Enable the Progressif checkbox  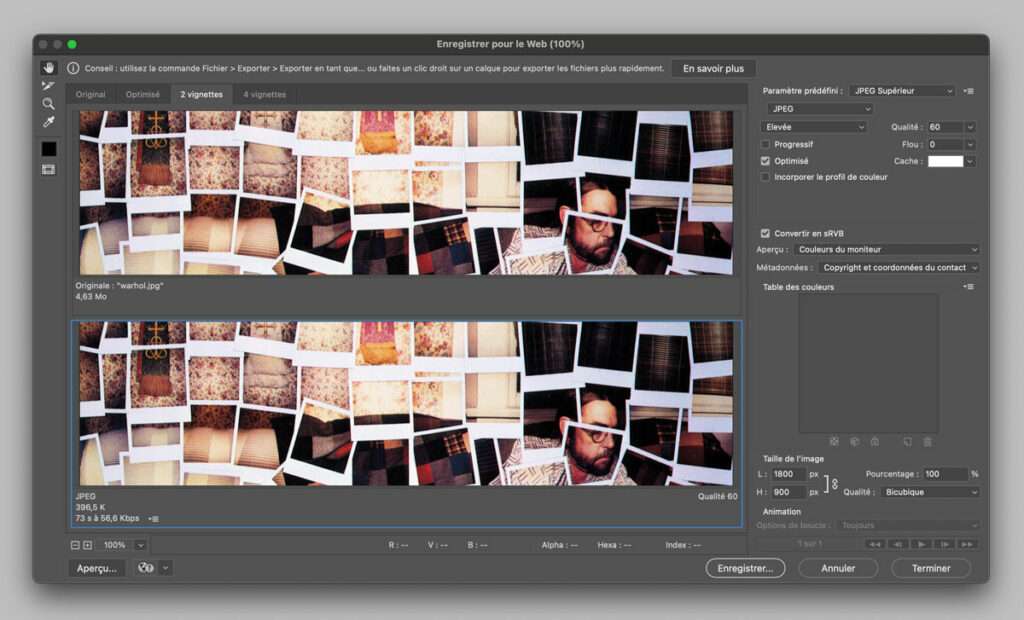(766, 144)
